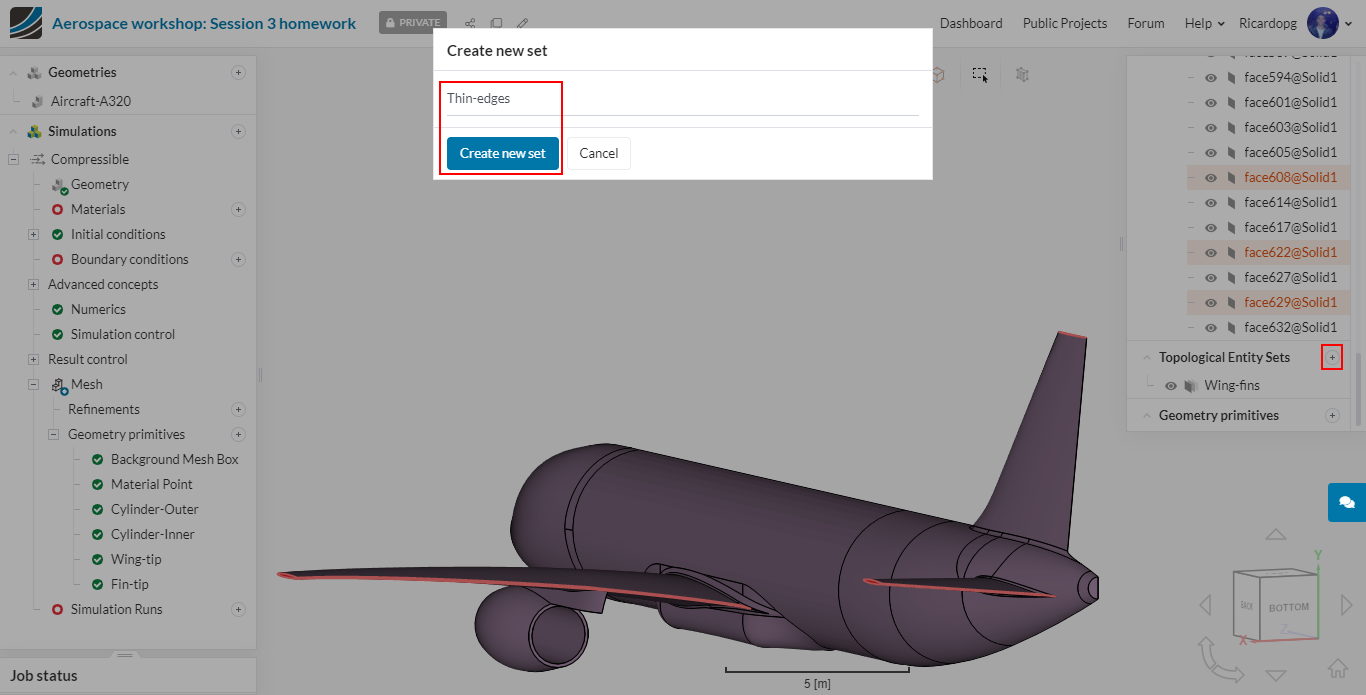
Task: Add a new Topological Entity Set
Action: point(1332,357)
